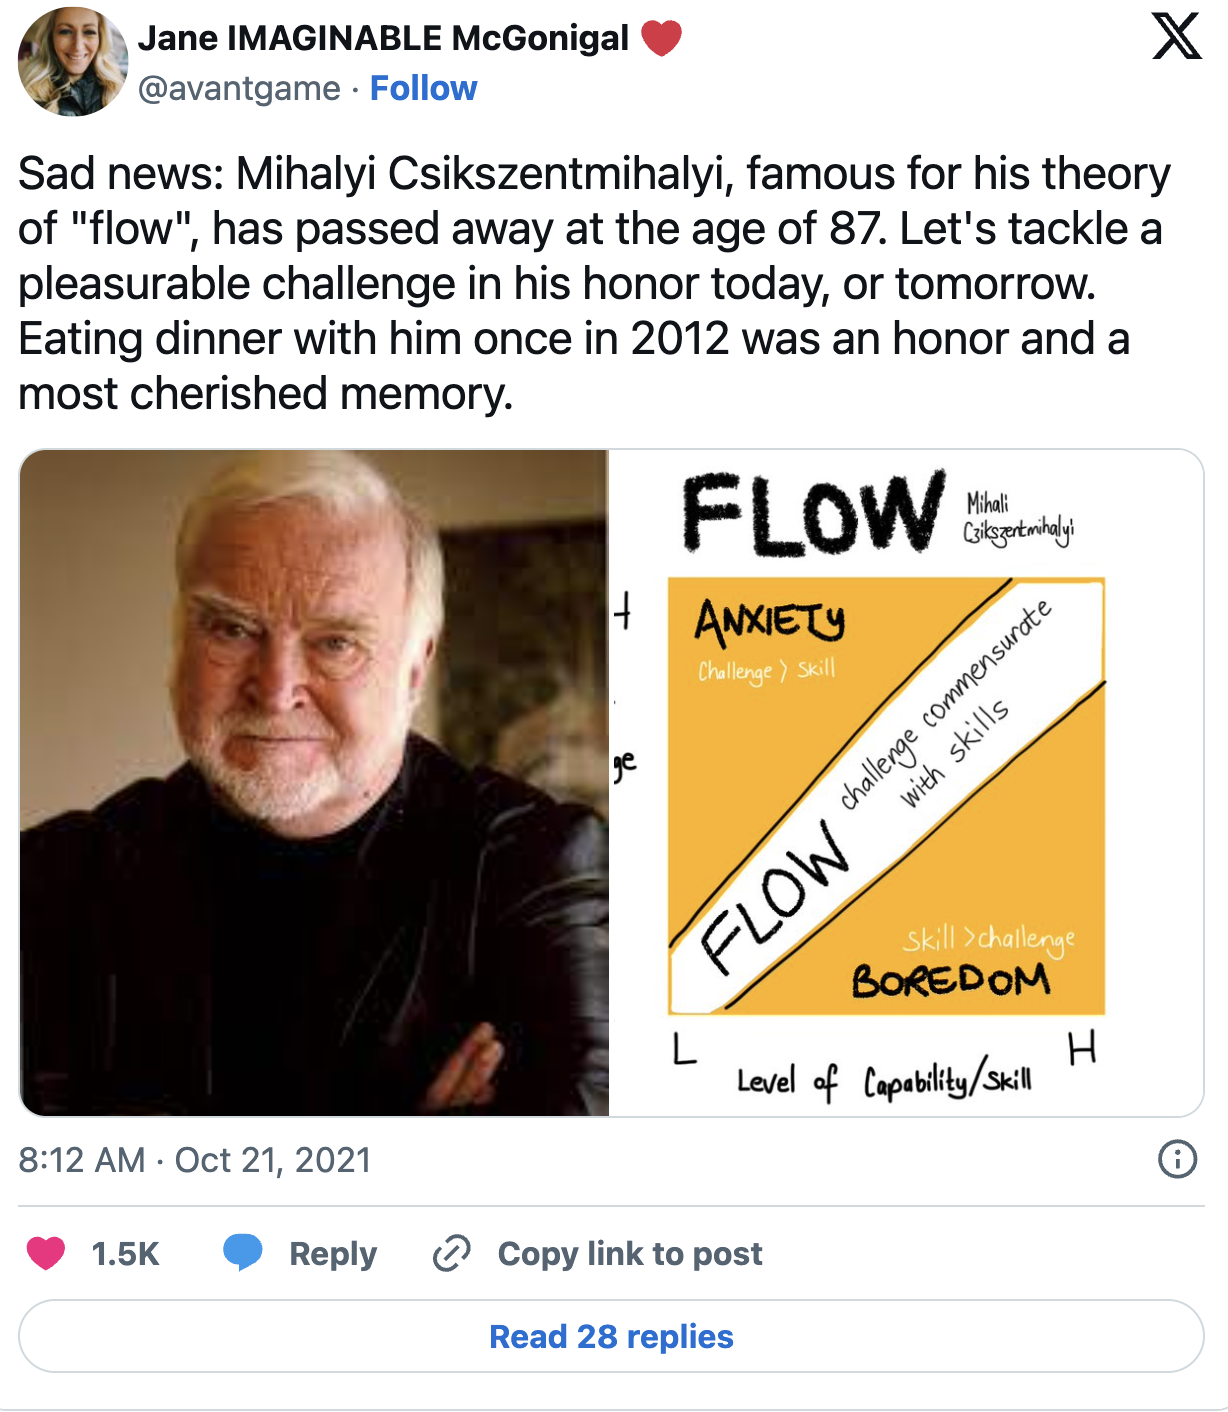Click the red heart emoji beside the name
Viewport: 1228px width, 1412px height.
tap(661, 38)
